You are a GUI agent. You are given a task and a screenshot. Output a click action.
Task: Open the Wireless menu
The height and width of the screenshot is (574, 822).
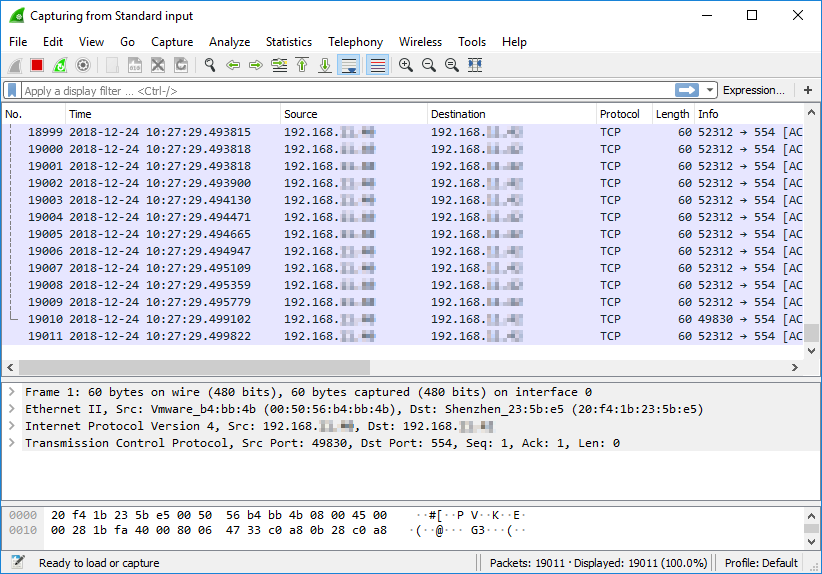click(x=420, y=42)
